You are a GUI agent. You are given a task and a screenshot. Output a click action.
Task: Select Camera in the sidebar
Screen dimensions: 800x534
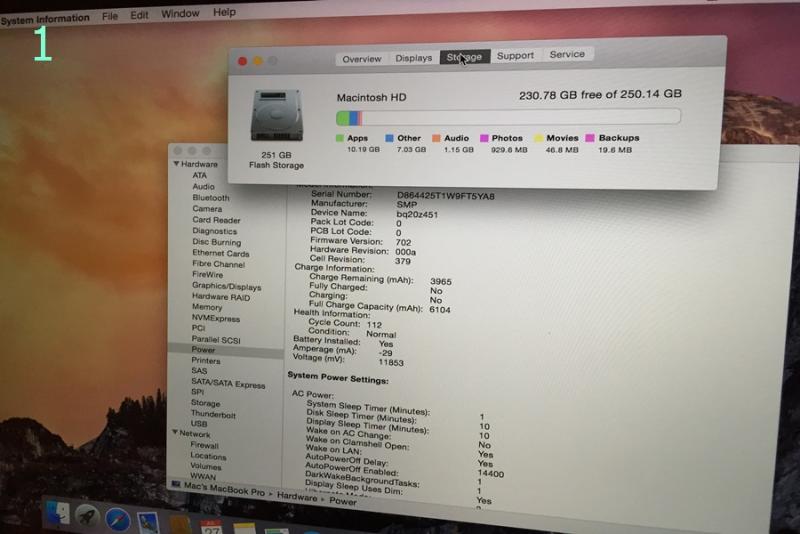click(207, 209)
